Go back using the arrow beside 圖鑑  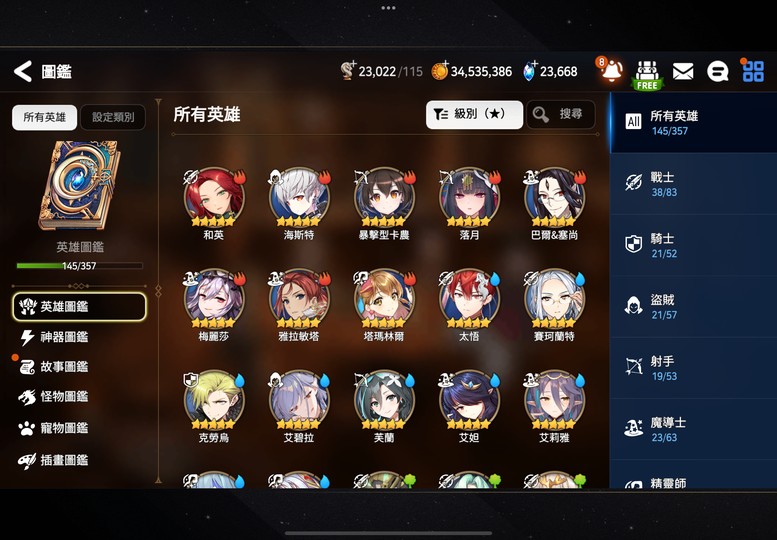[23, 71]
